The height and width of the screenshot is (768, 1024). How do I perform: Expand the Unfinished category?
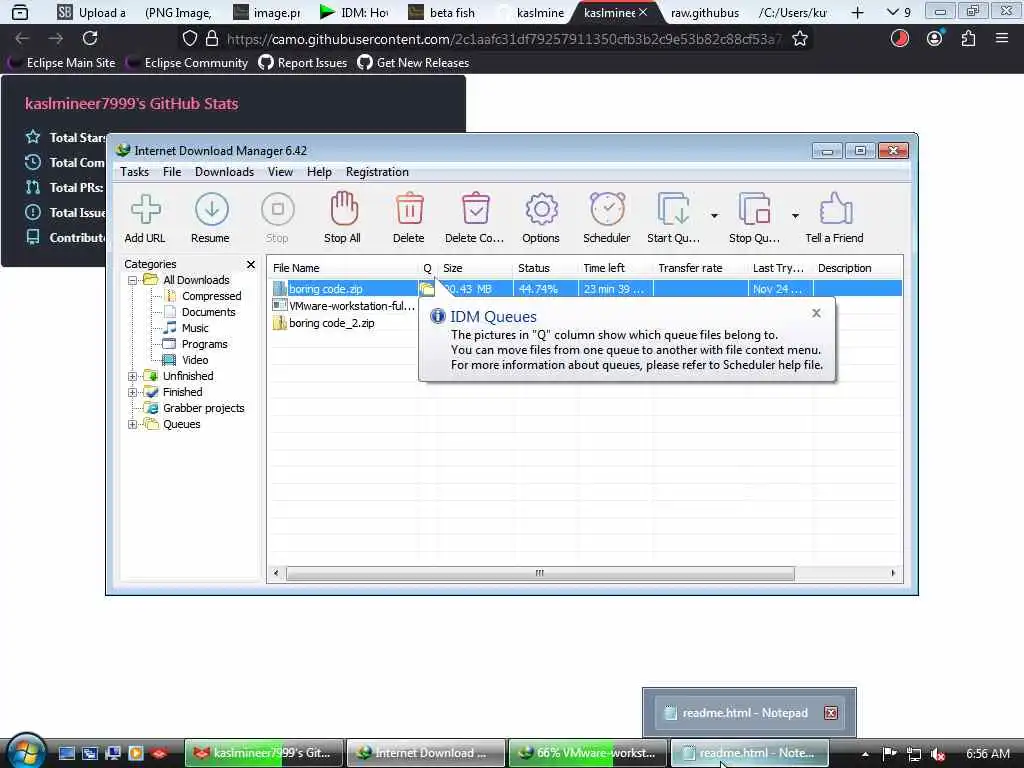click(133, 376)
